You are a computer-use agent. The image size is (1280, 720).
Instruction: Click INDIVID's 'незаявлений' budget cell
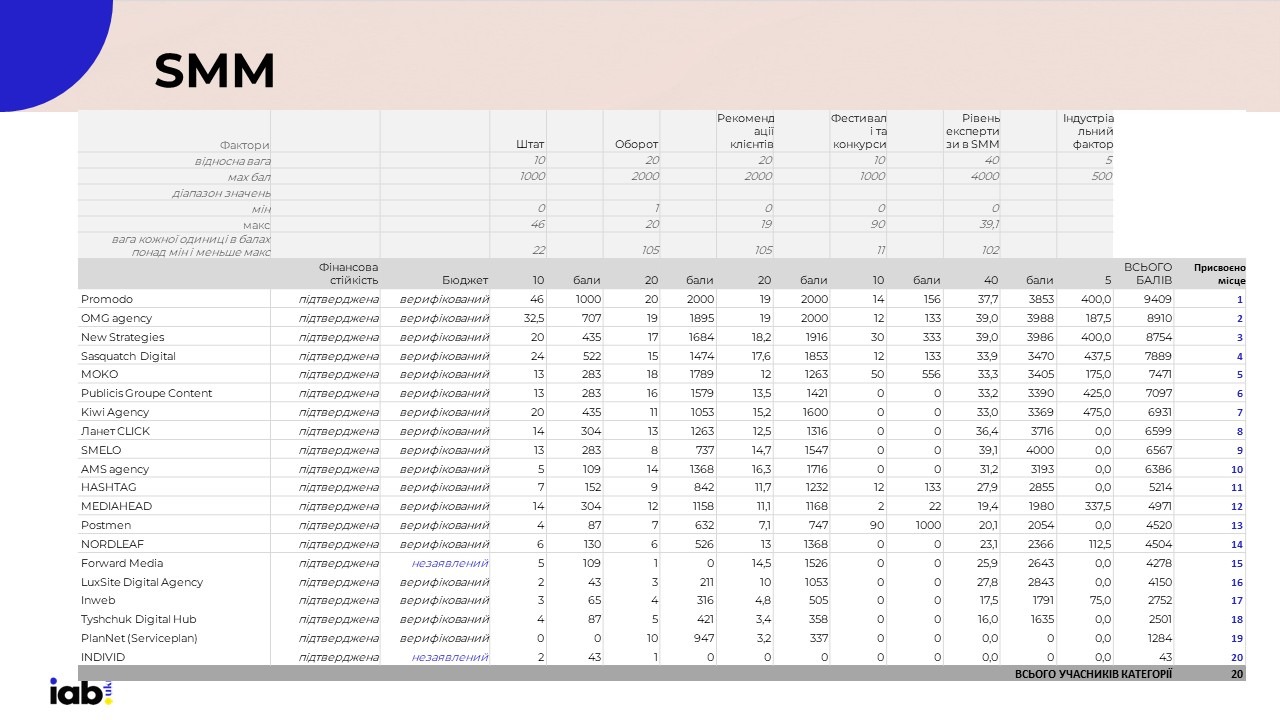tap(449, 657)
